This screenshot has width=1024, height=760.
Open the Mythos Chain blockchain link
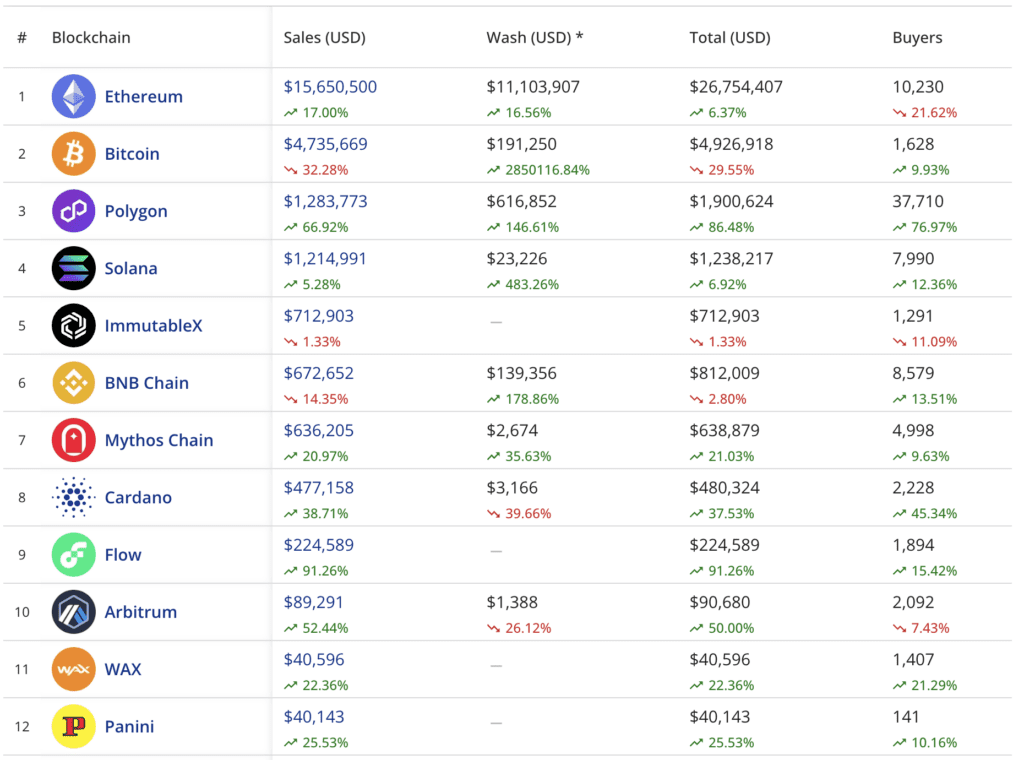159,441
